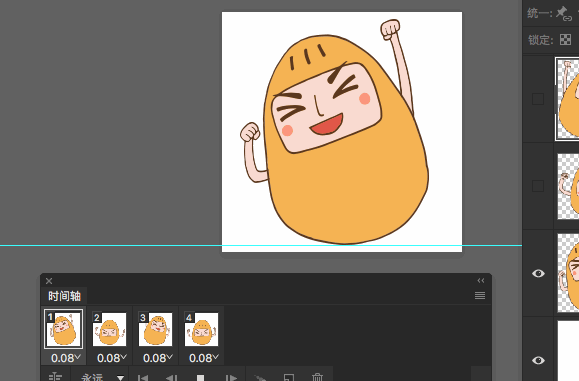Open frame 4 delay dropdown 0.08
Viewport: 579px width, 381px height.
[x=204, y=358]
